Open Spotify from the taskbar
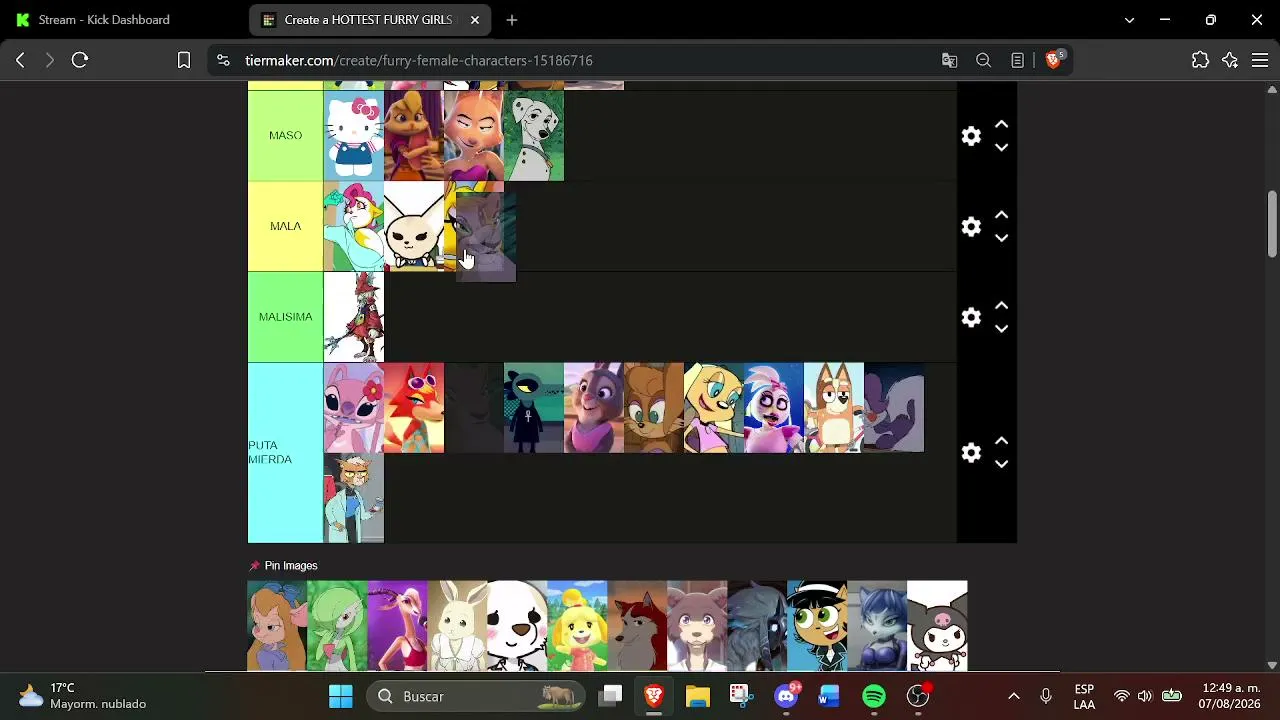This screenshot has height=720, width=1280. (874, 696)
